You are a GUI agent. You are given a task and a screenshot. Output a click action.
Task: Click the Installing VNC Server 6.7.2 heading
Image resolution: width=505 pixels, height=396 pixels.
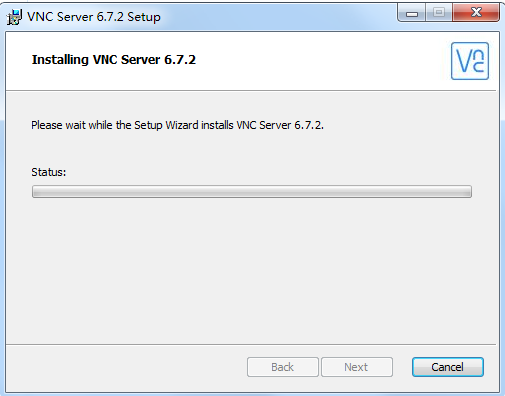tap(114, 60)
